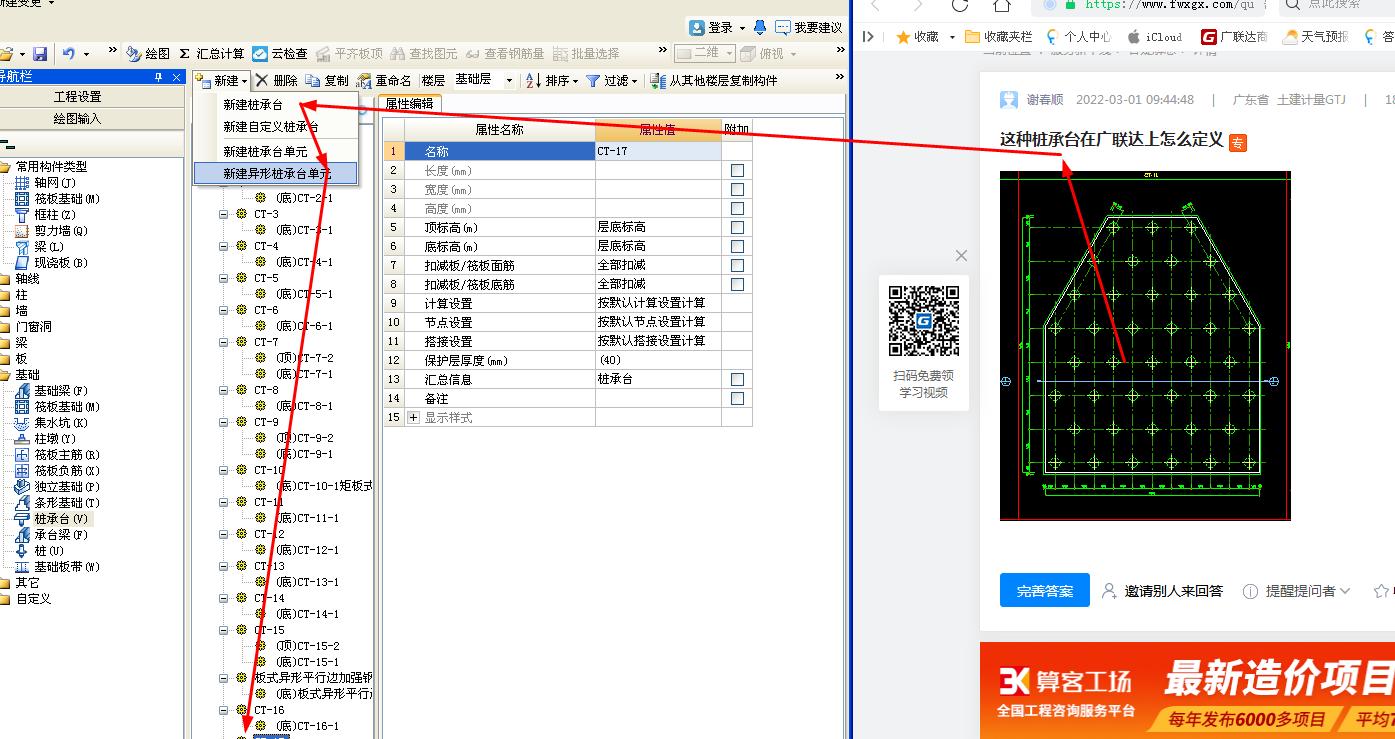Launch 云检查 cloud check
The height and width of the screenshot is (739, 1395).
pos(280,54)
